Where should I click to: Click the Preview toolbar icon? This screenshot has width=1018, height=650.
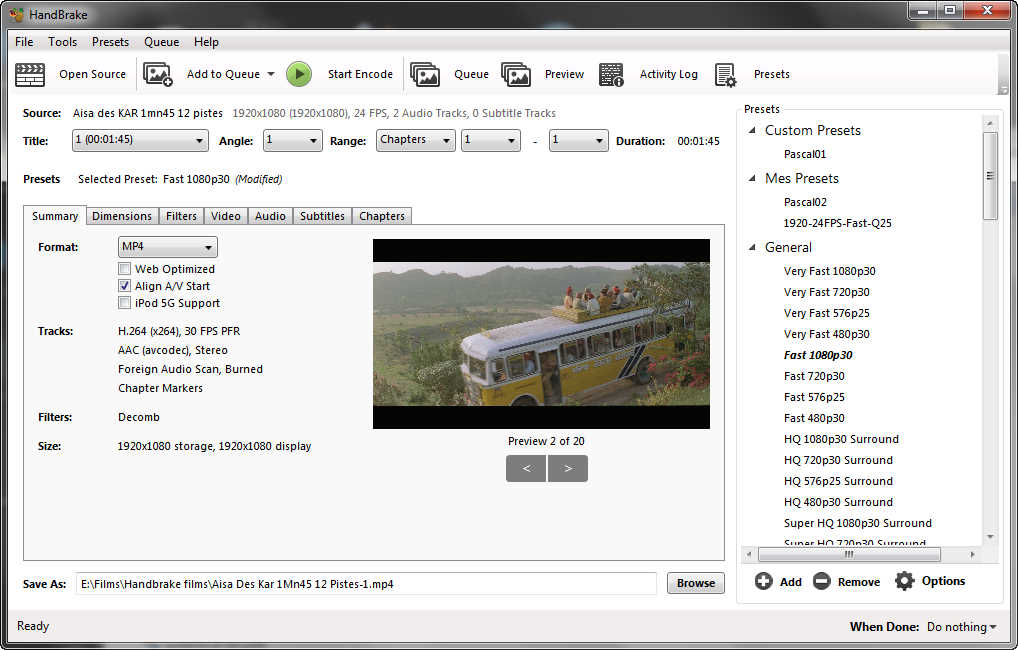(516, 74)
